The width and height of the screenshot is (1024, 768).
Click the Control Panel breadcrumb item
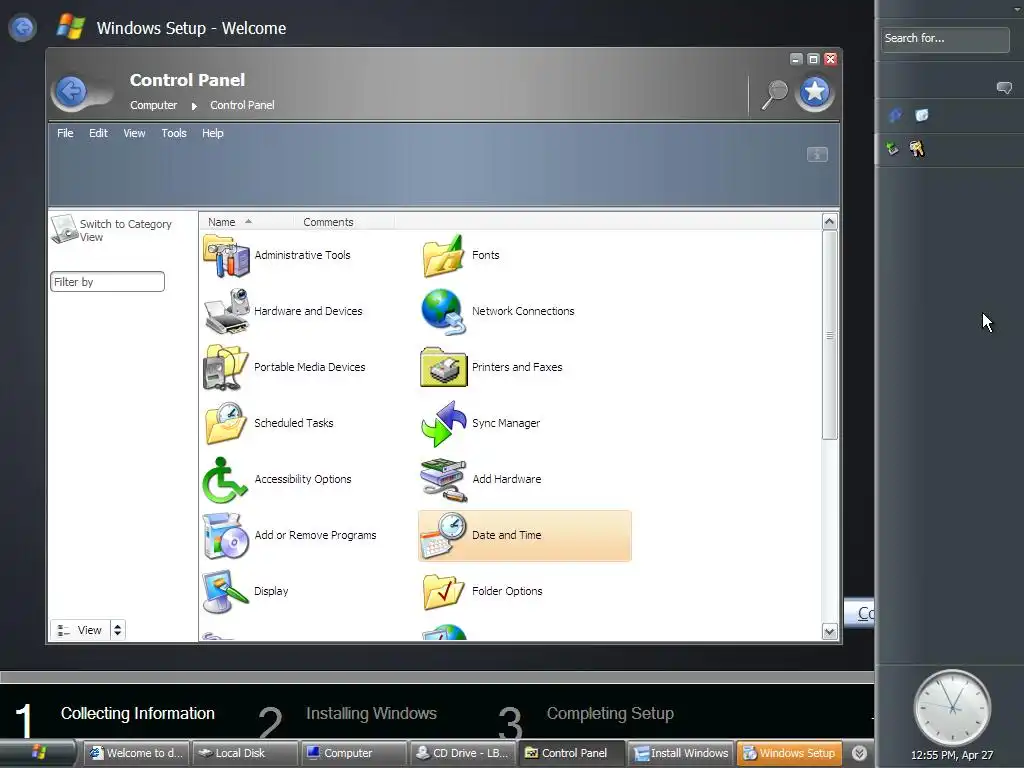242,105
